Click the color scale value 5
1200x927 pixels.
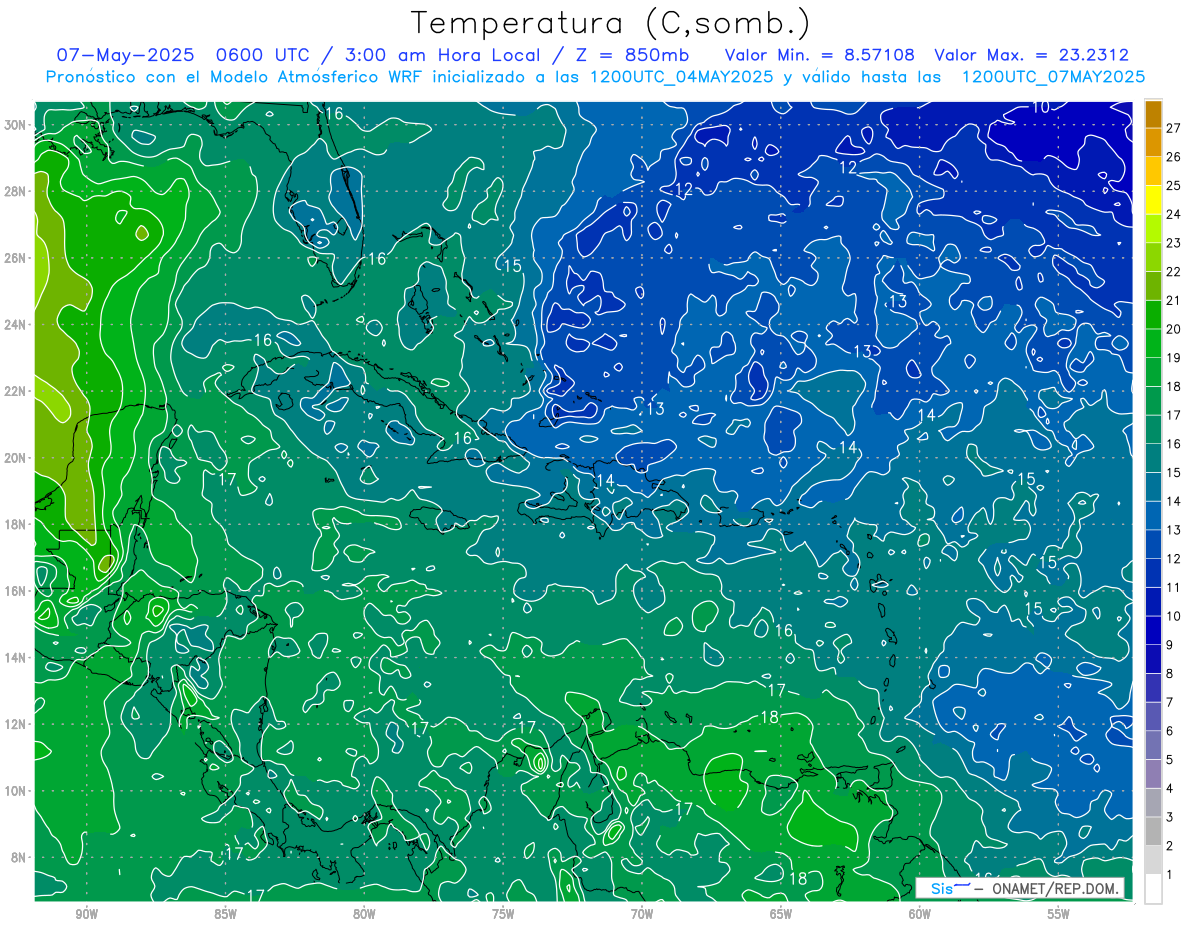[x=1170, y=760]
